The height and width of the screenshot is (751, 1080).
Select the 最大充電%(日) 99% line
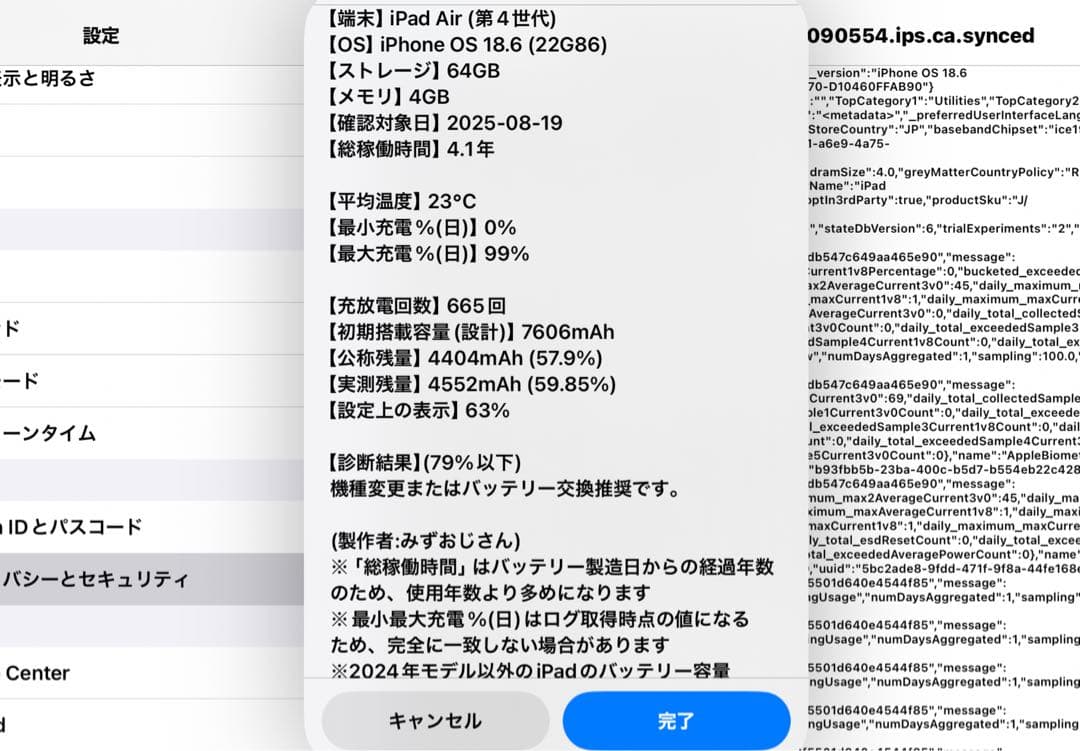(x=428, y=254)
